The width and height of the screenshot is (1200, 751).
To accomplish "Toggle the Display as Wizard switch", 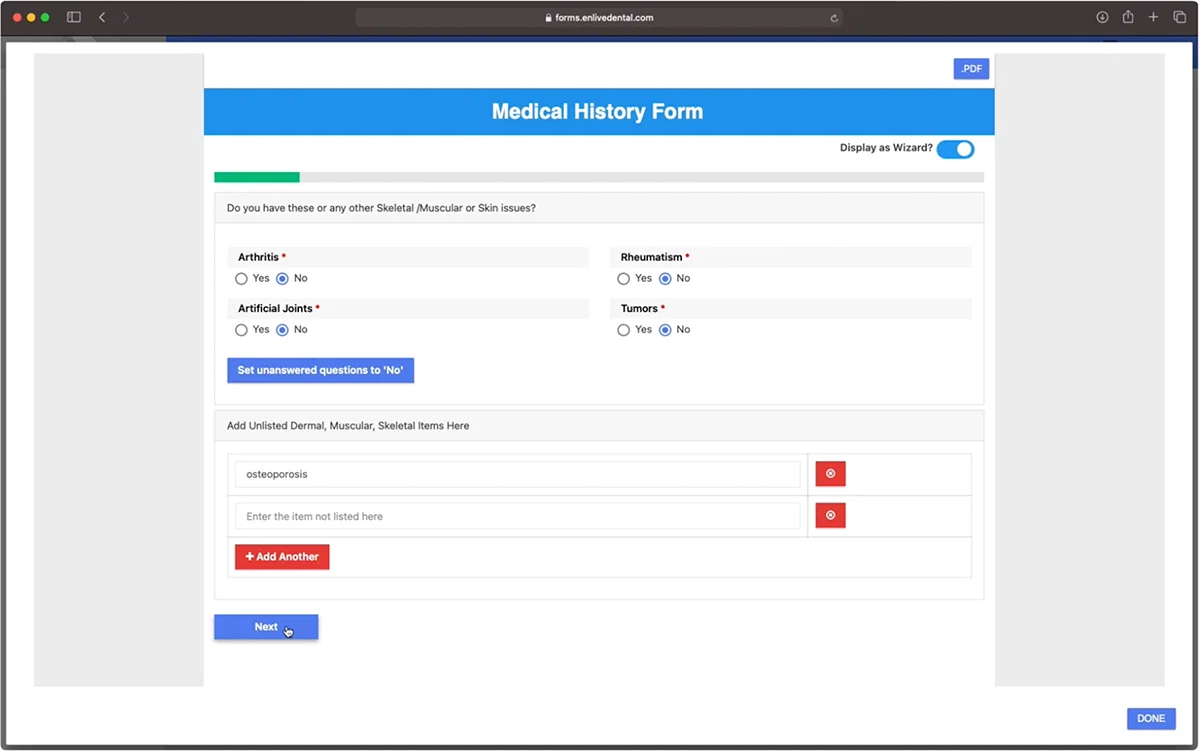I will click(955, 149).
